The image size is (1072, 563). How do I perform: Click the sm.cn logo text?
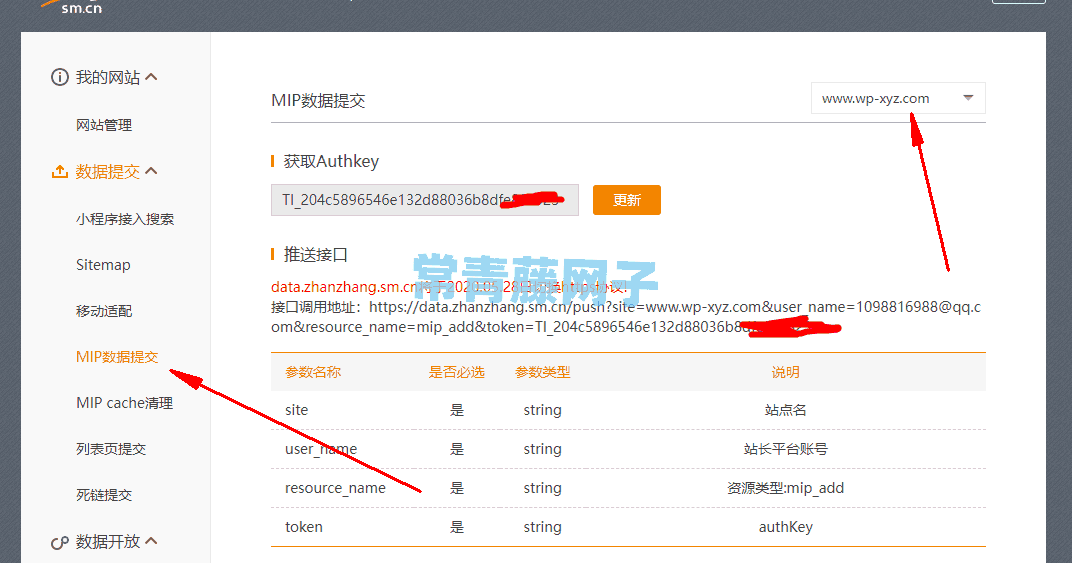(81, 8)
